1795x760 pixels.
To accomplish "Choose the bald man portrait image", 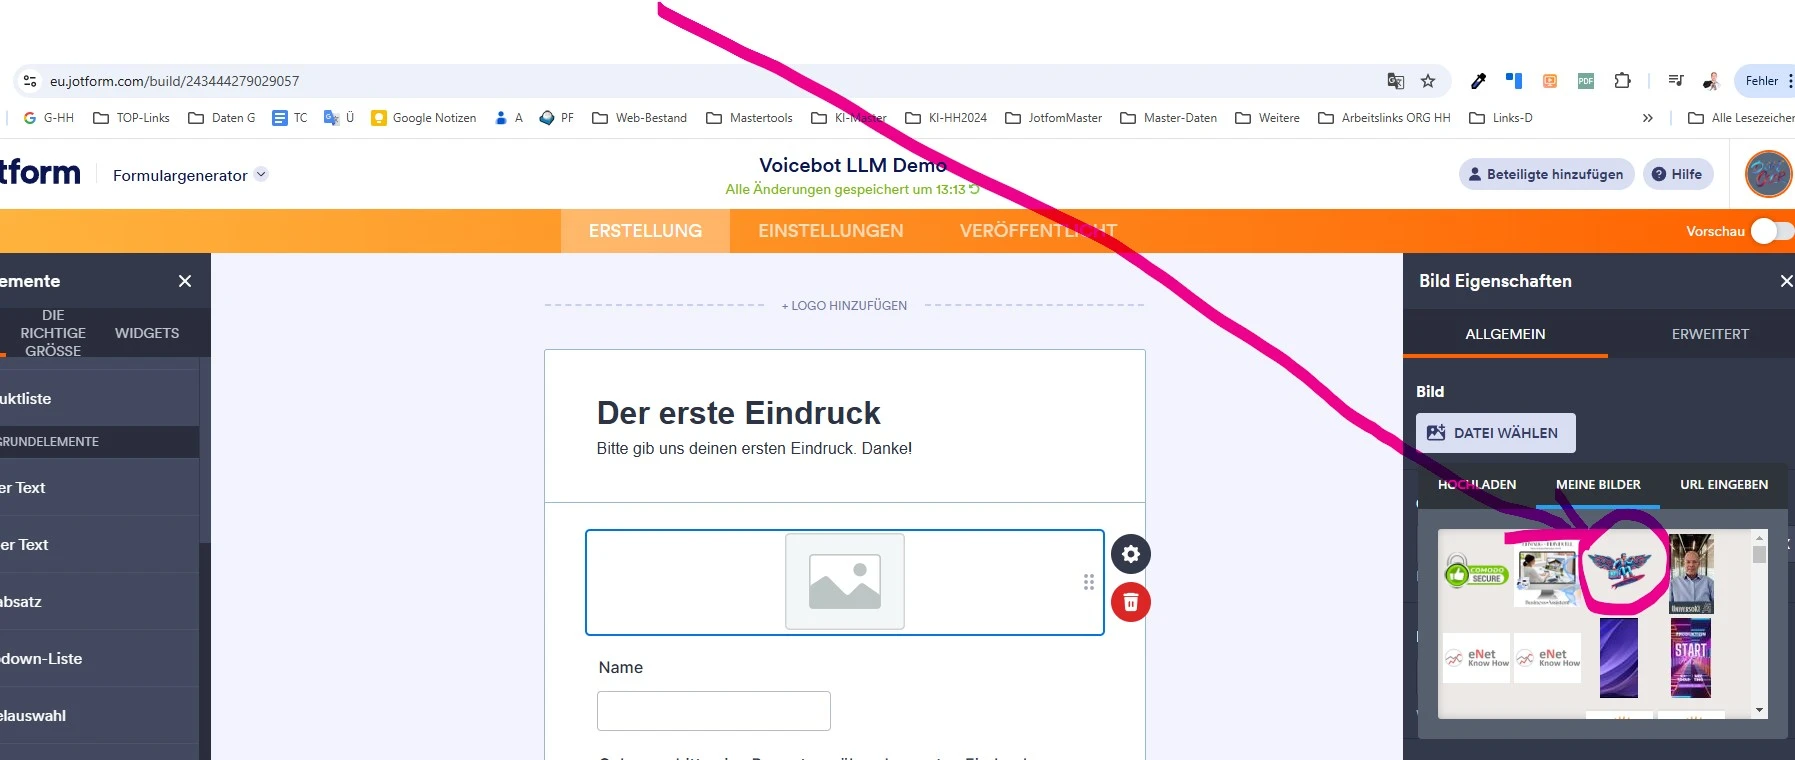I will coord(1691,573).
